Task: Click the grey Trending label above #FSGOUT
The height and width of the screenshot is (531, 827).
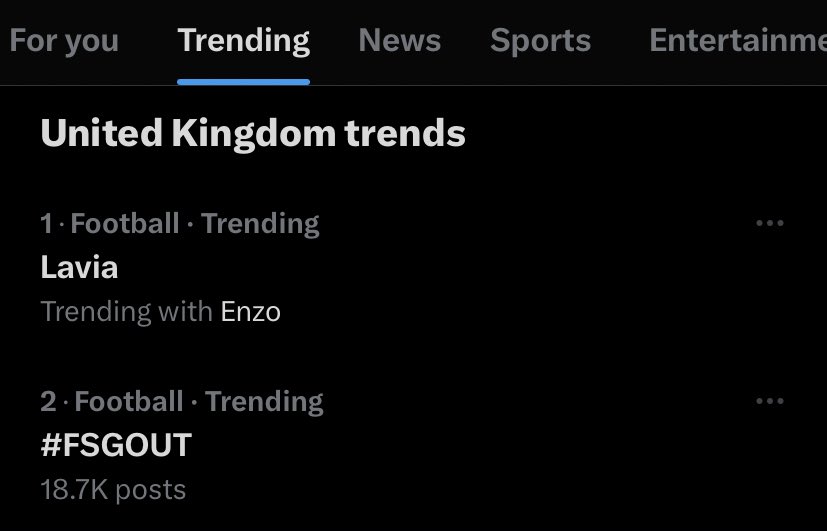Action: coord(264,402)
